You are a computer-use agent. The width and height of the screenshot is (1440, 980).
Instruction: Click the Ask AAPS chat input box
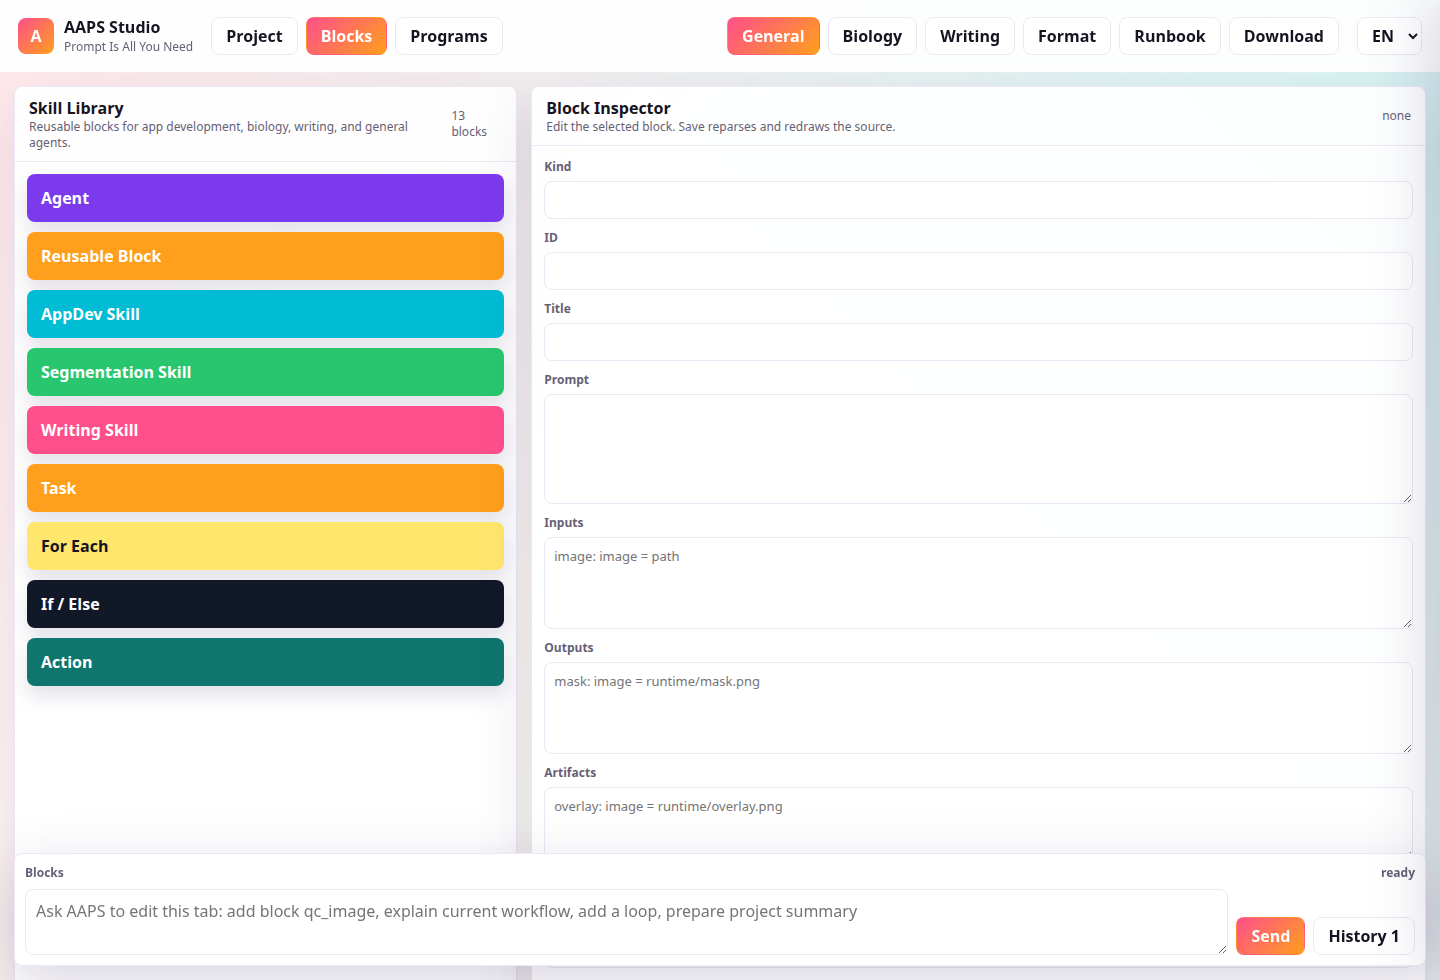point(626,922)
